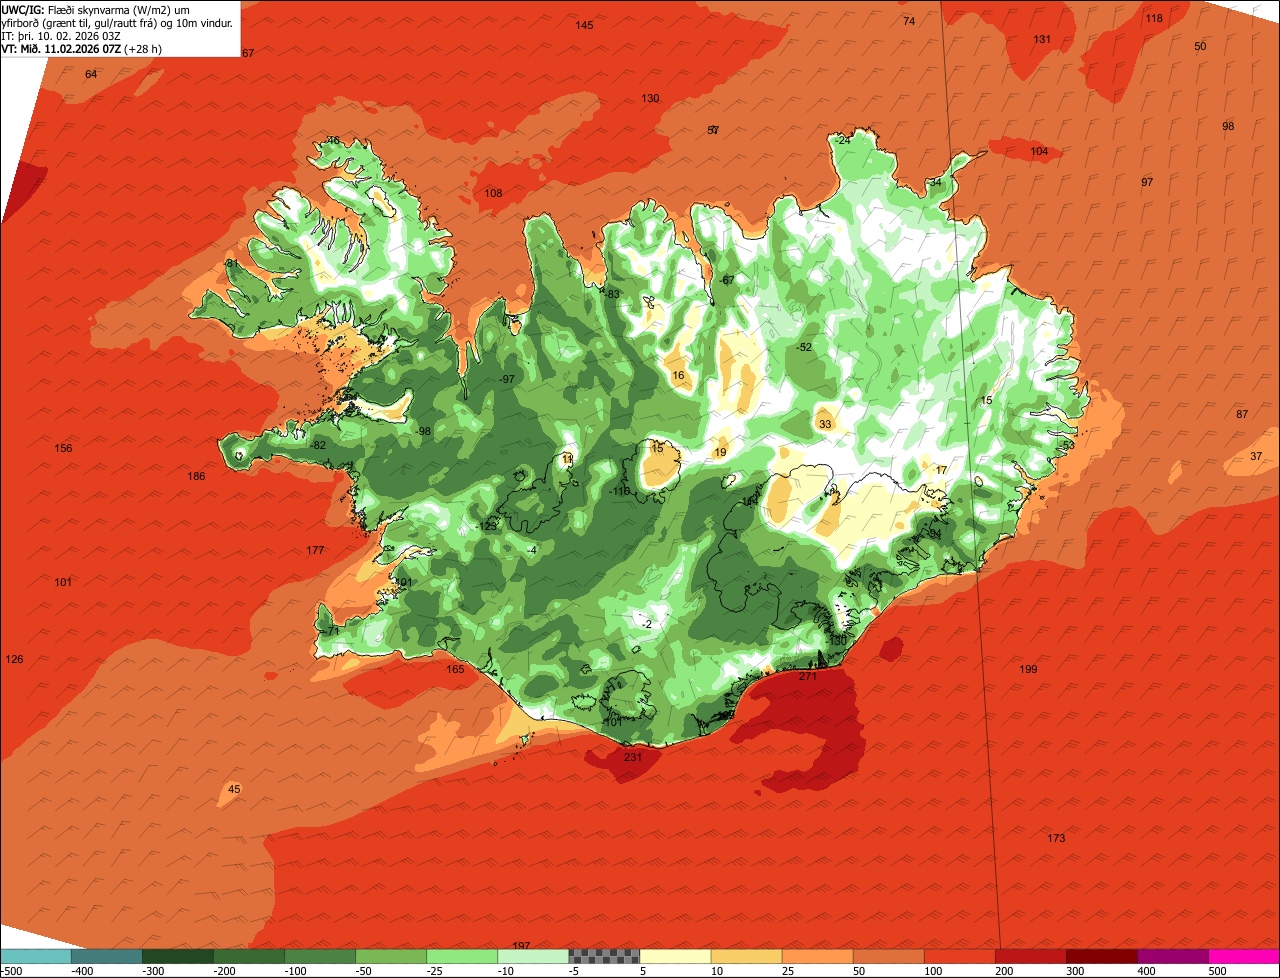This screenshot has width=1280, height=978.
Task: Click the value -123 in western Iceland
Action: [x=487, y=526]
